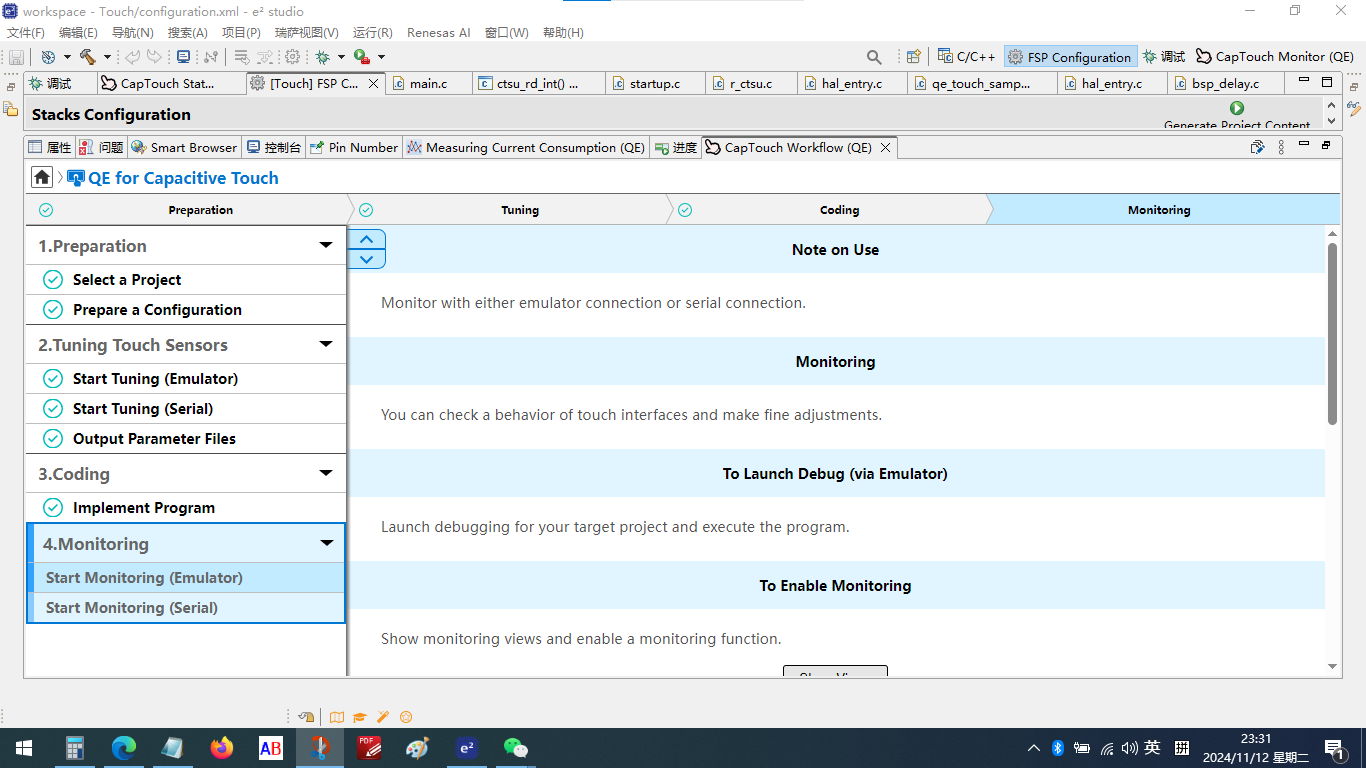Open the 控制台 console view tab
This screenshot has width=1366, height=768.
coord(273,147)
